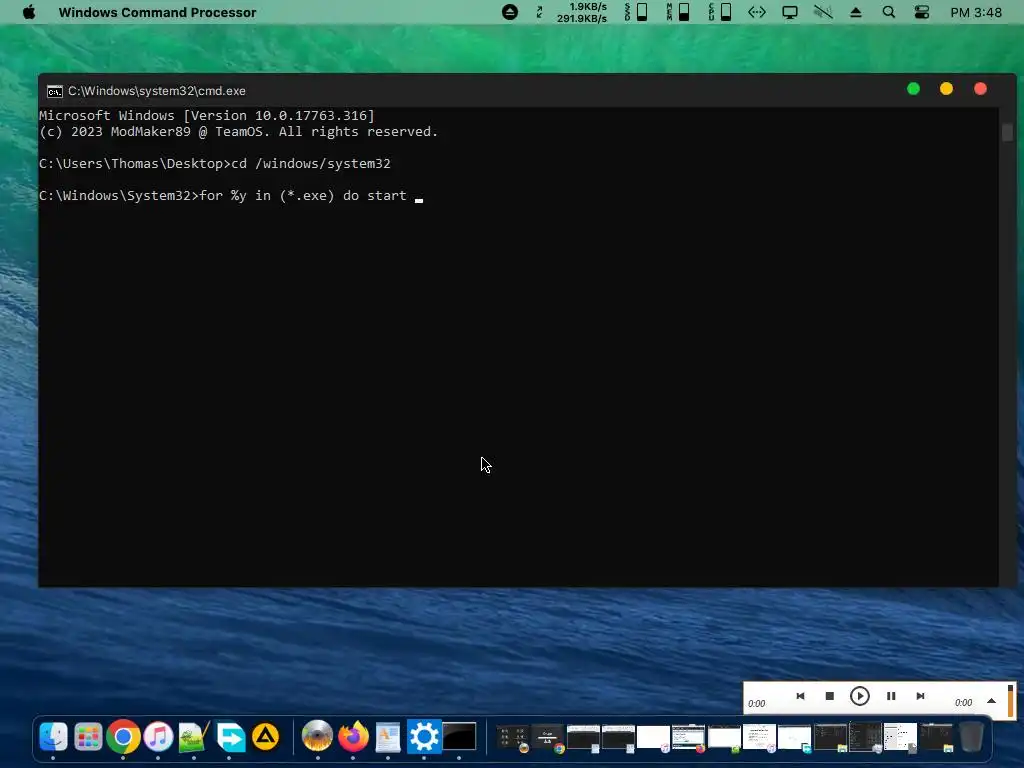This screenshot has width=1024, height=768.
Task: Open iTunes music app in dock
Action: click(x=158, y=737)
